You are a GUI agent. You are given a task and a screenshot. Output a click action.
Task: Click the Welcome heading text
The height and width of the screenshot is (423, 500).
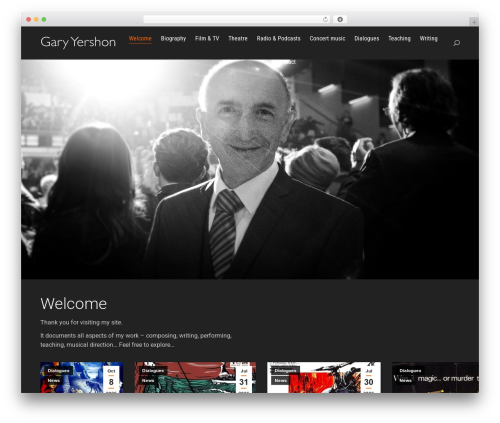coord(74,304)
